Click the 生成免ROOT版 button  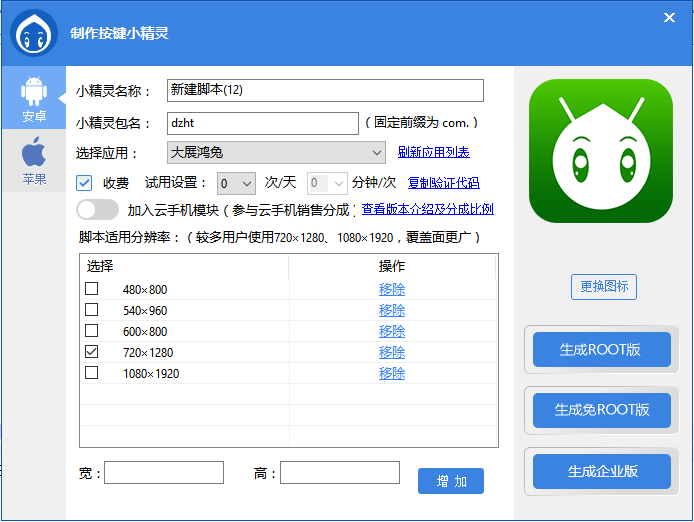tap(601, 410)
